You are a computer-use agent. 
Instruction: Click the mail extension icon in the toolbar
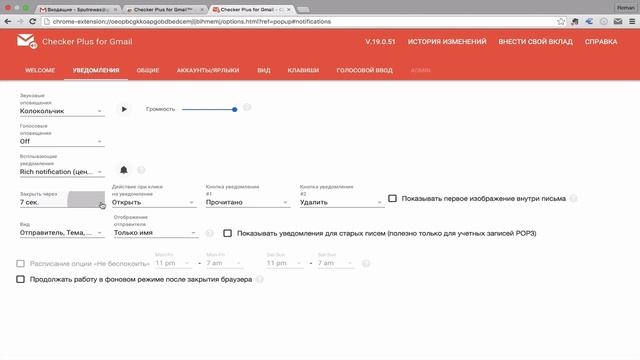pos(618,22)
